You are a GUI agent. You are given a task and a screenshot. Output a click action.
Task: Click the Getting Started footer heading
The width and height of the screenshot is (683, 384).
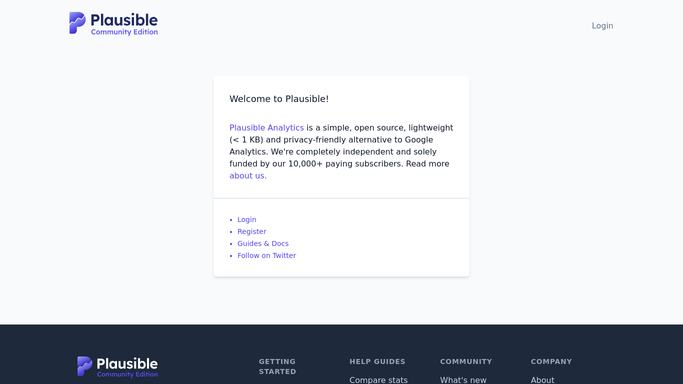click(x=277, y=367)
